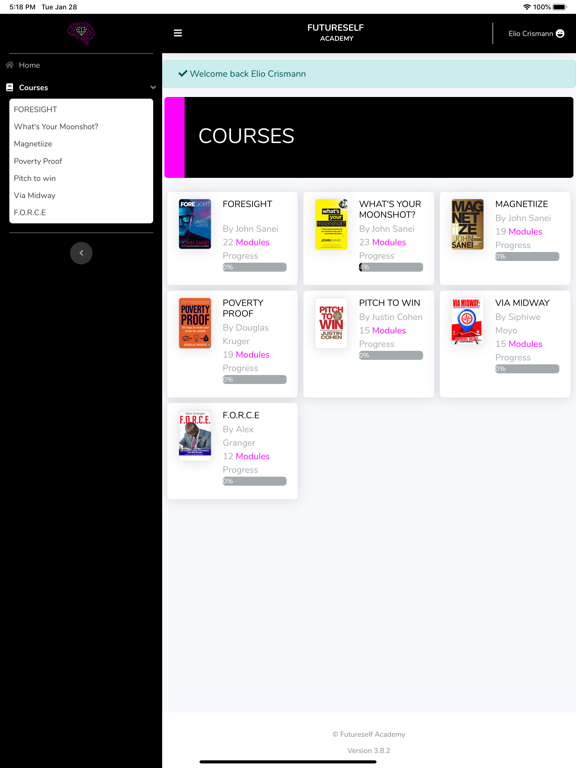
Task: Click the Futureself brain logo
Action: point(81,33)
